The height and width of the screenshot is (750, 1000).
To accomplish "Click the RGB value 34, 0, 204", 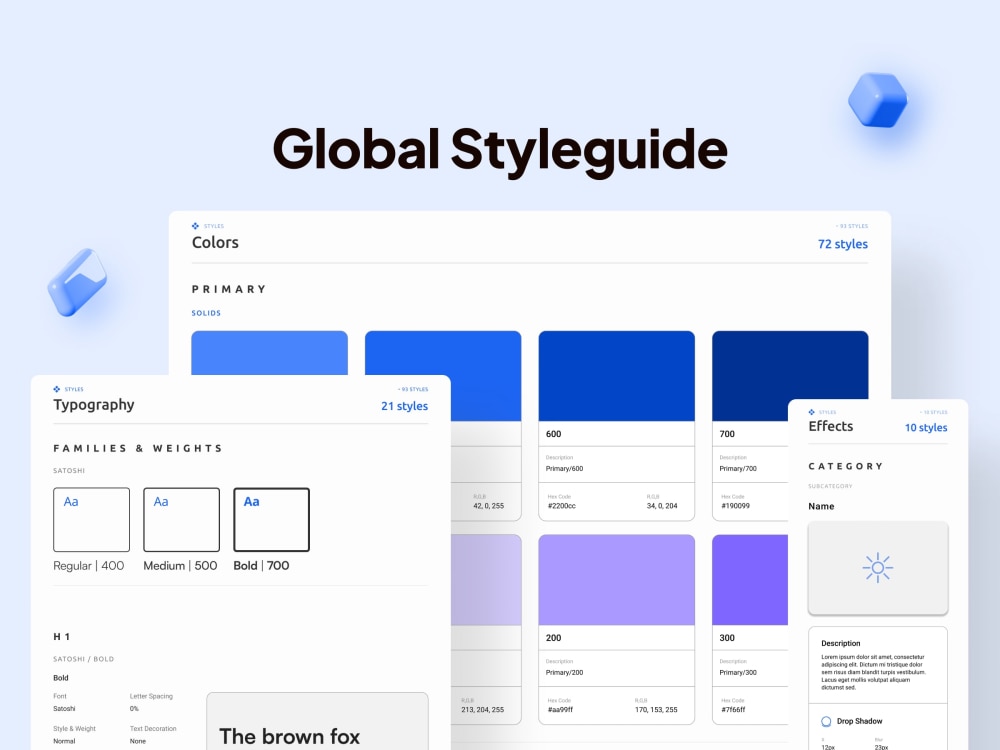I will [662, 506].
